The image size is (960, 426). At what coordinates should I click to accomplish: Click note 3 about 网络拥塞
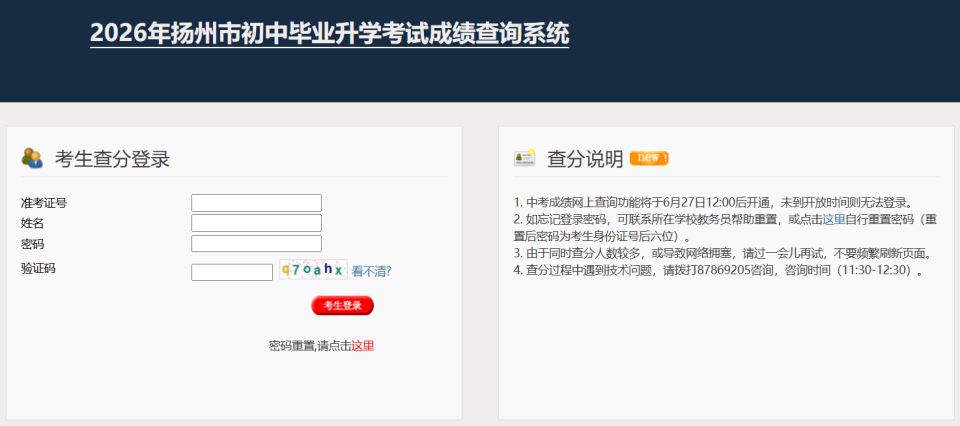click(724, 253)
